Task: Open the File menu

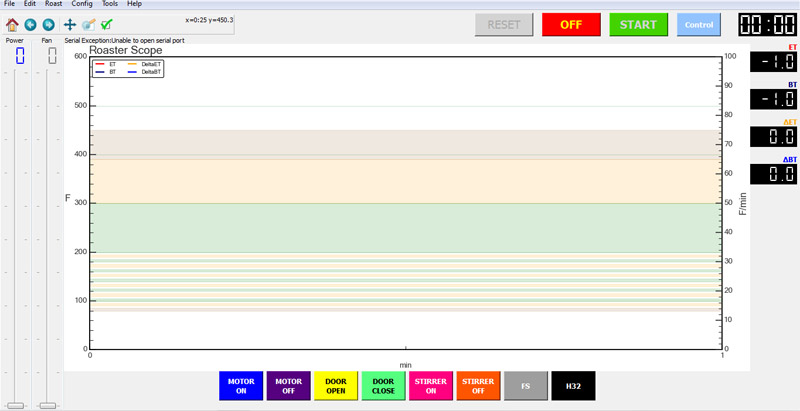Action: coord(9,4)
